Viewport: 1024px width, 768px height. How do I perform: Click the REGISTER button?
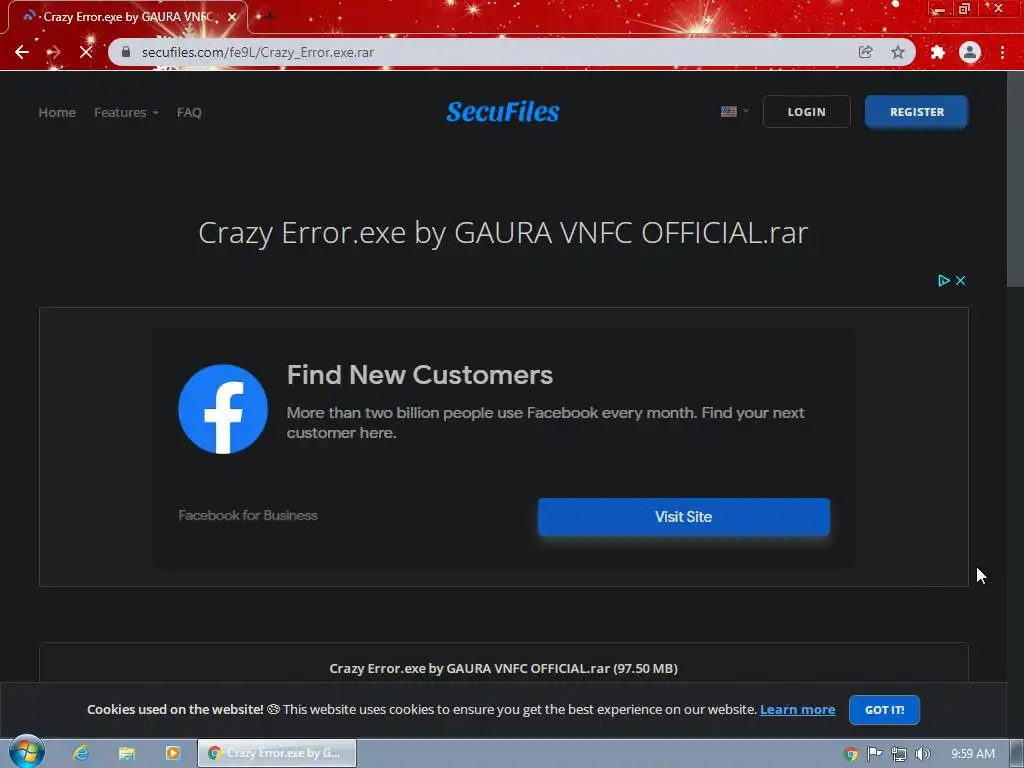coord(916,112)
